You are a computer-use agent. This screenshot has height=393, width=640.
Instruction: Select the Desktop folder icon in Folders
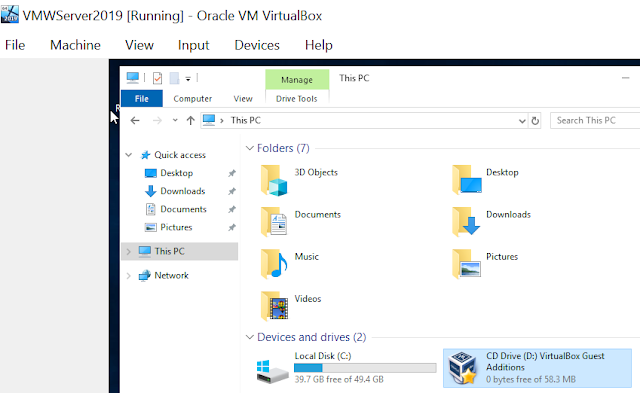pos(467,179)
